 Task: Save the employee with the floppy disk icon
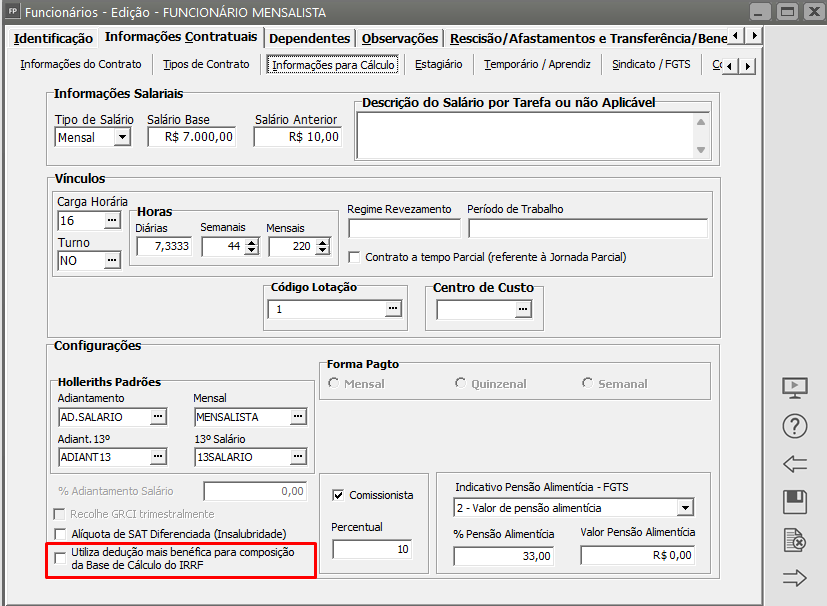(x=794, y=502)
